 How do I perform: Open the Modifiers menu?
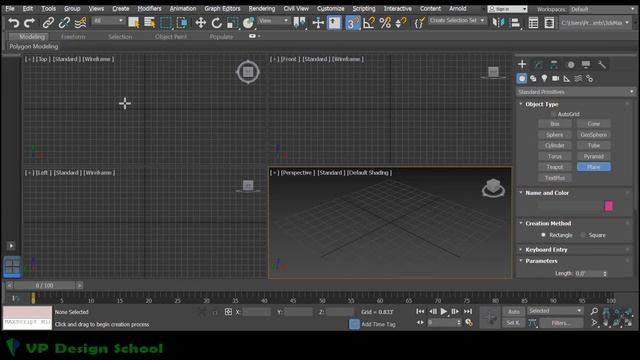pyautogui.click(x=149, y=9)
